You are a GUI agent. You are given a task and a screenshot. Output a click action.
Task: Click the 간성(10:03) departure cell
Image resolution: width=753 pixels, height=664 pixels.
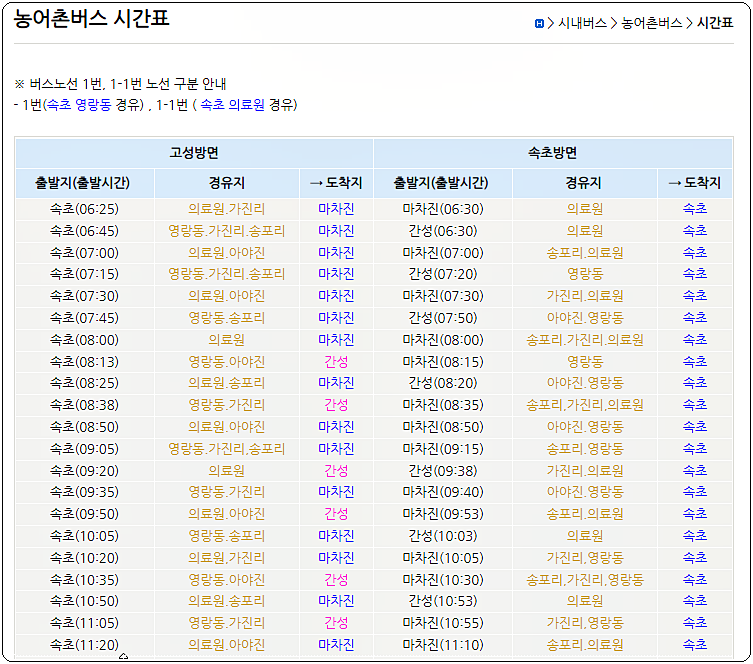click(x=443, y=536)
